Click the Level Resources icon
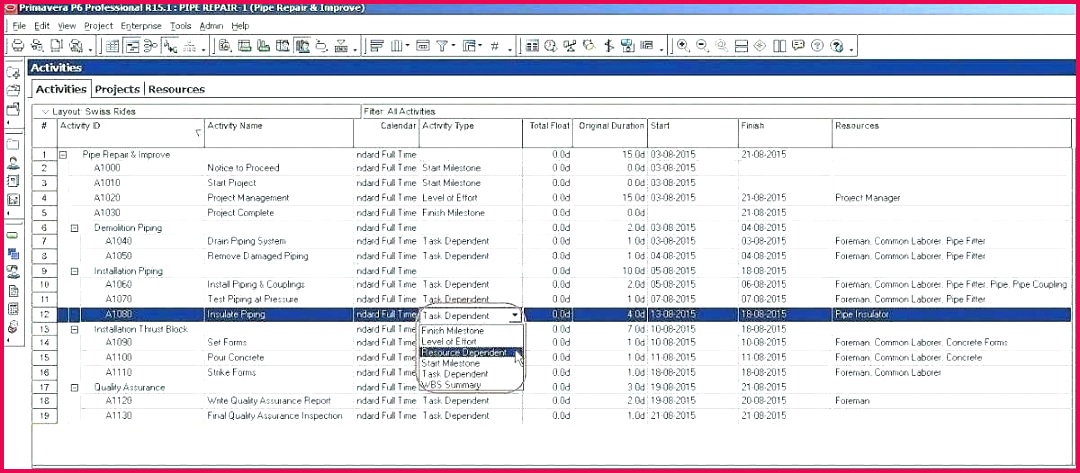The width and height of the screenshot is (1080, 473). coord(570,46)
